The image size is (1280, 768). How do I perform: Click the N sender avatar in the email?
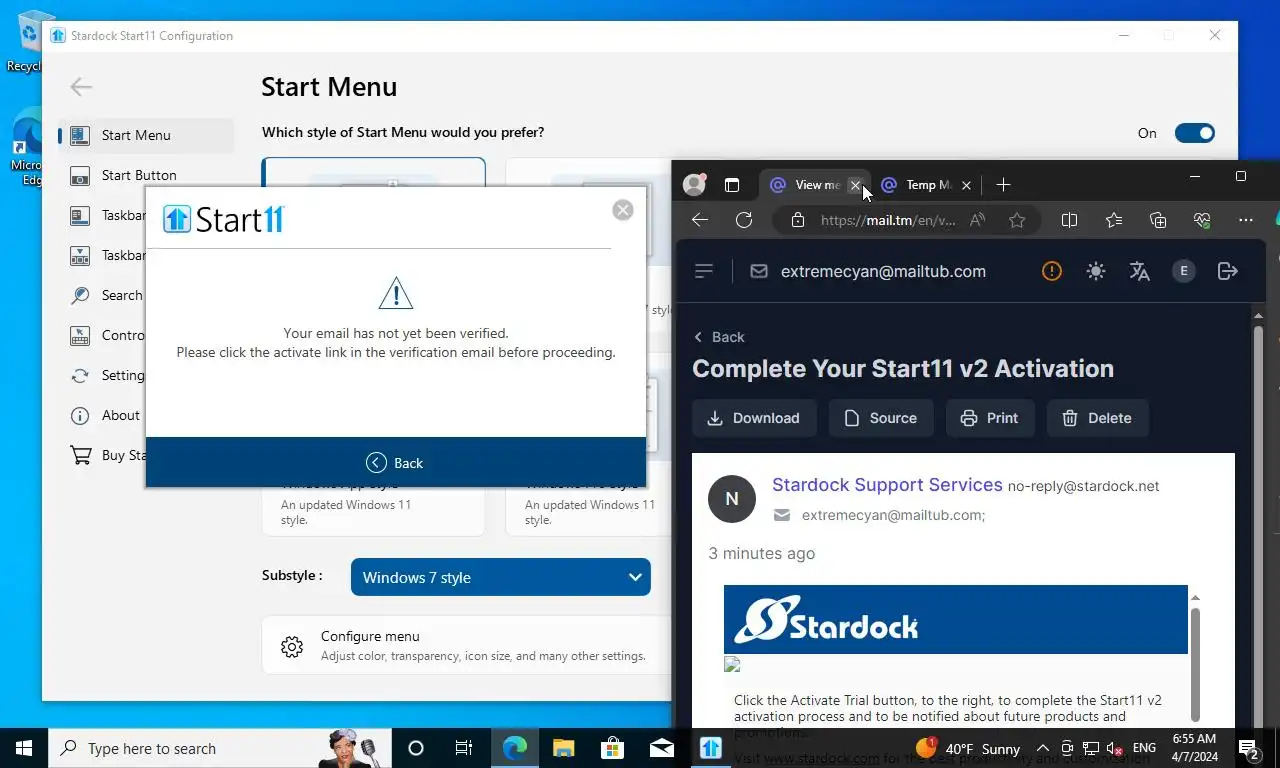point(732,499)
